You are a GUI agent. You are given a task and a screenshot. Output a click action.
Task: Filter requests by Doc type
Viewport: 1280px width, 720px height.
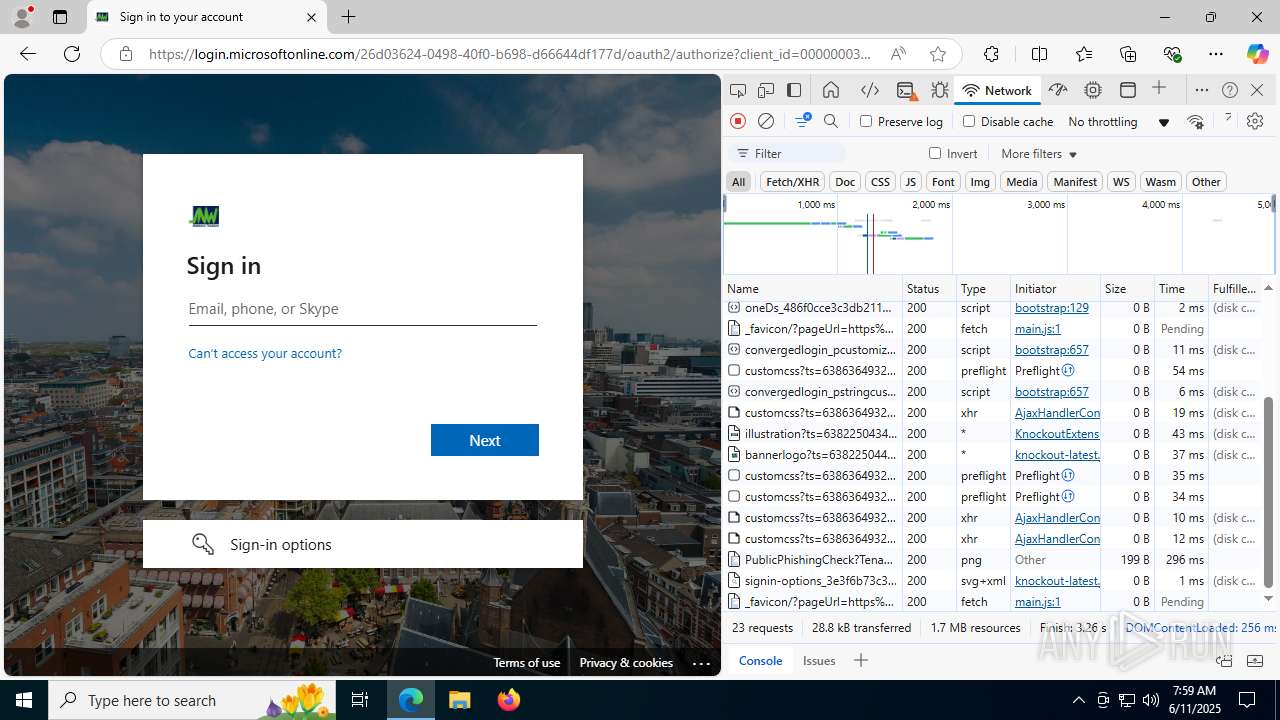click(x=845, y=181)
